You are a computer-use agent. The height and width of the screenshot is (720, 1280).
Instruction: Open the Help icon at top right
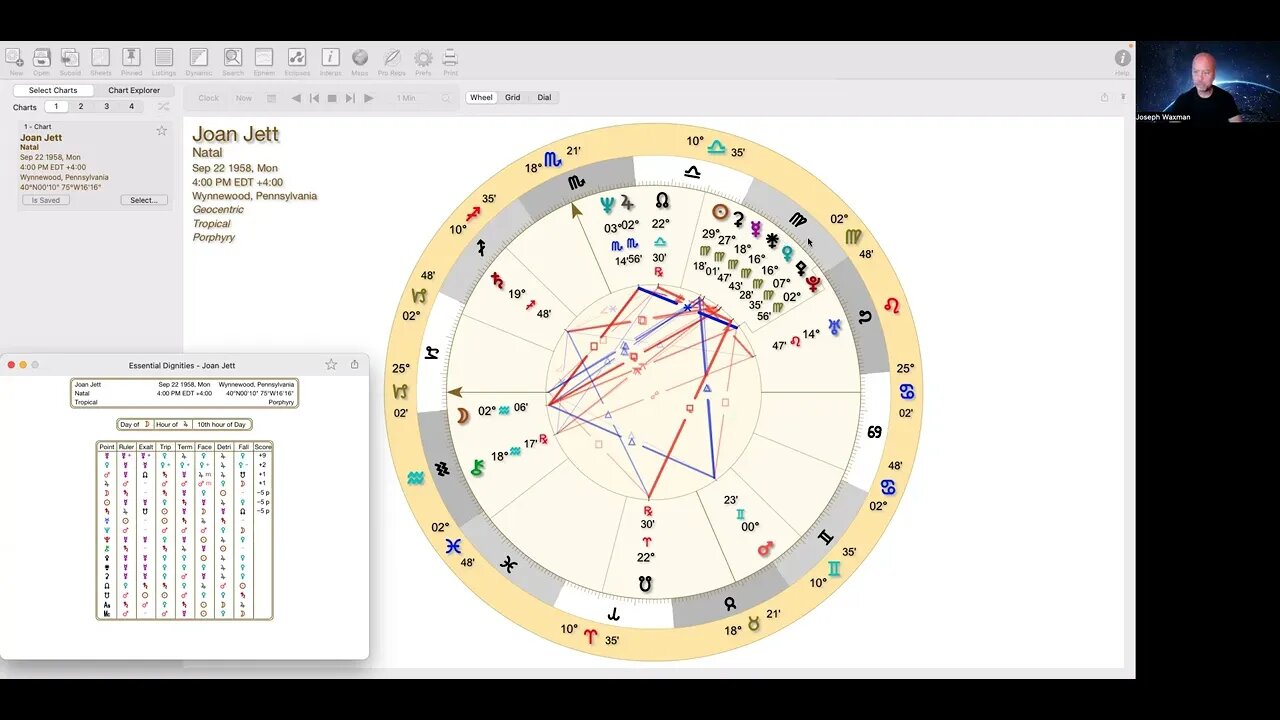(1122, 59)
